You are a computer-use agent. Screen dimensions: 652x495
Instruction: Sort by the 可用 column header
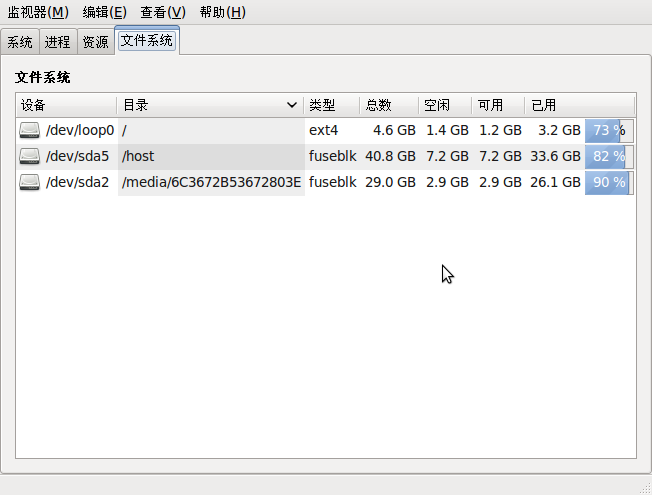coord(498,105)
